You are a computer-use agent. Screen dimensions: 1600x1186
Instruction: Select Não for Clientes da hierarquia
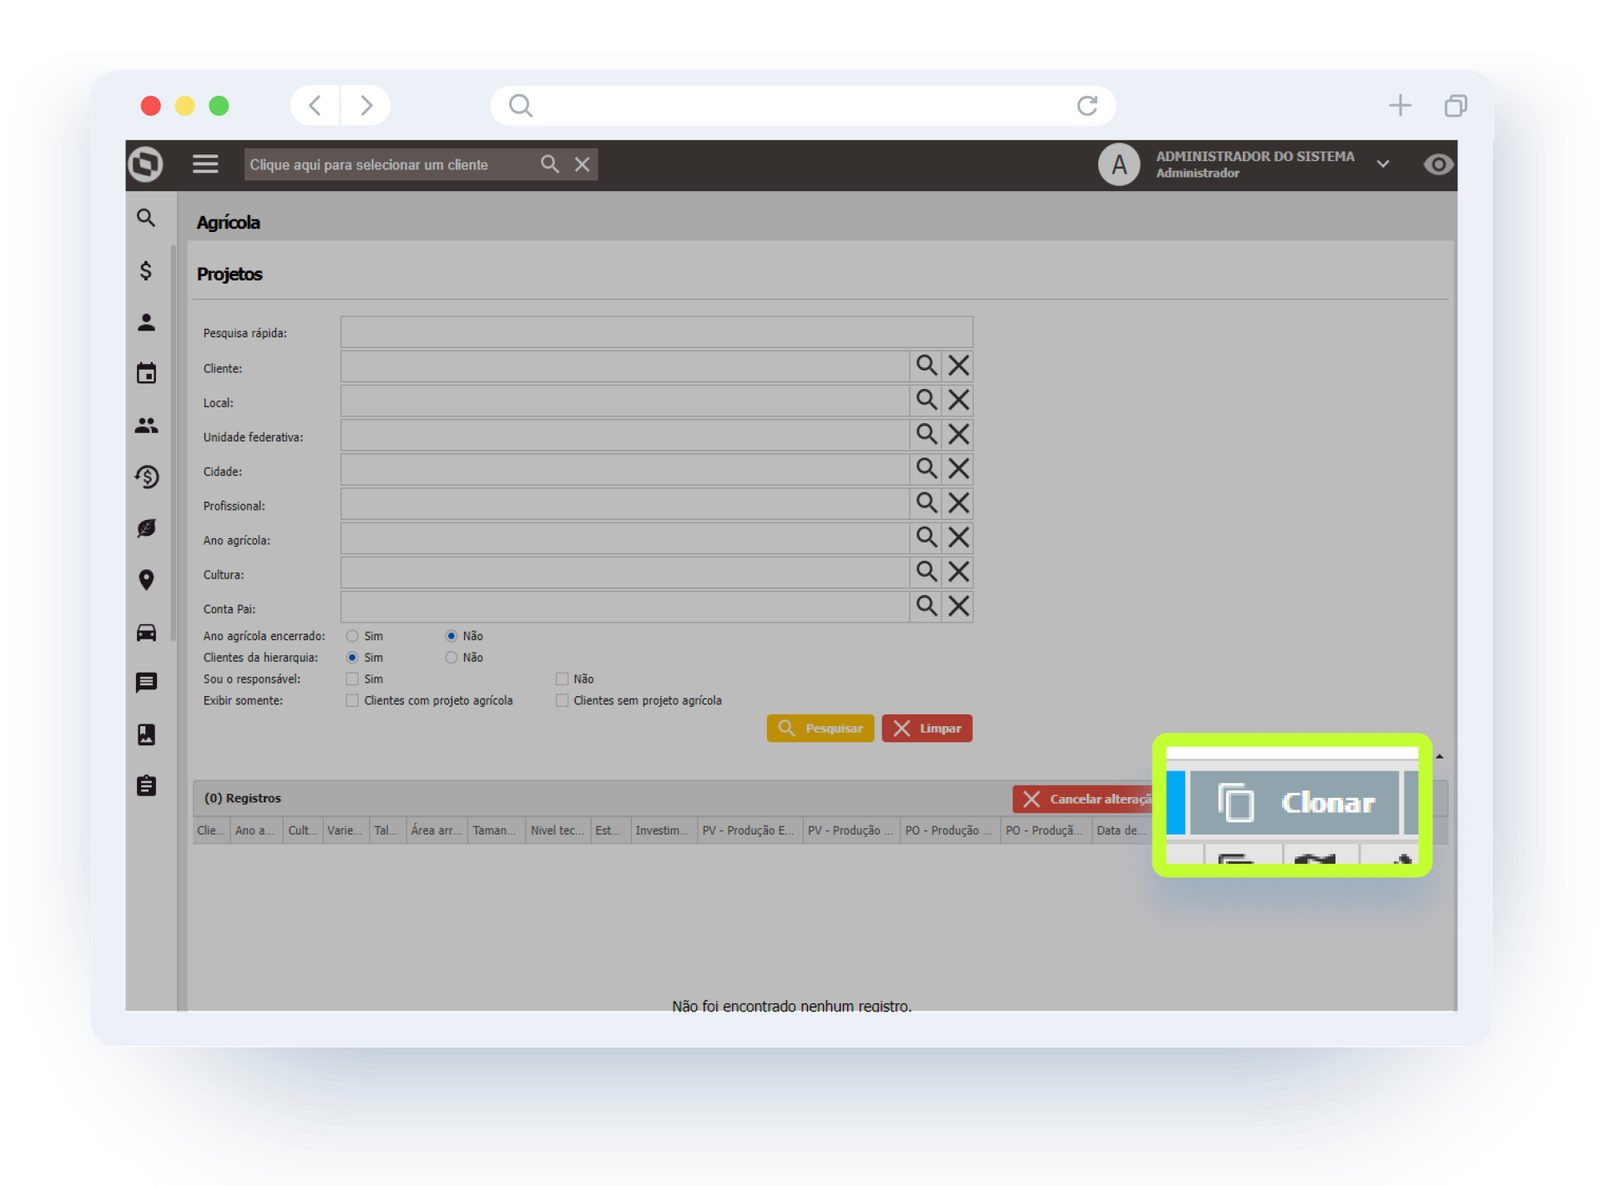[x=451, y=658]
